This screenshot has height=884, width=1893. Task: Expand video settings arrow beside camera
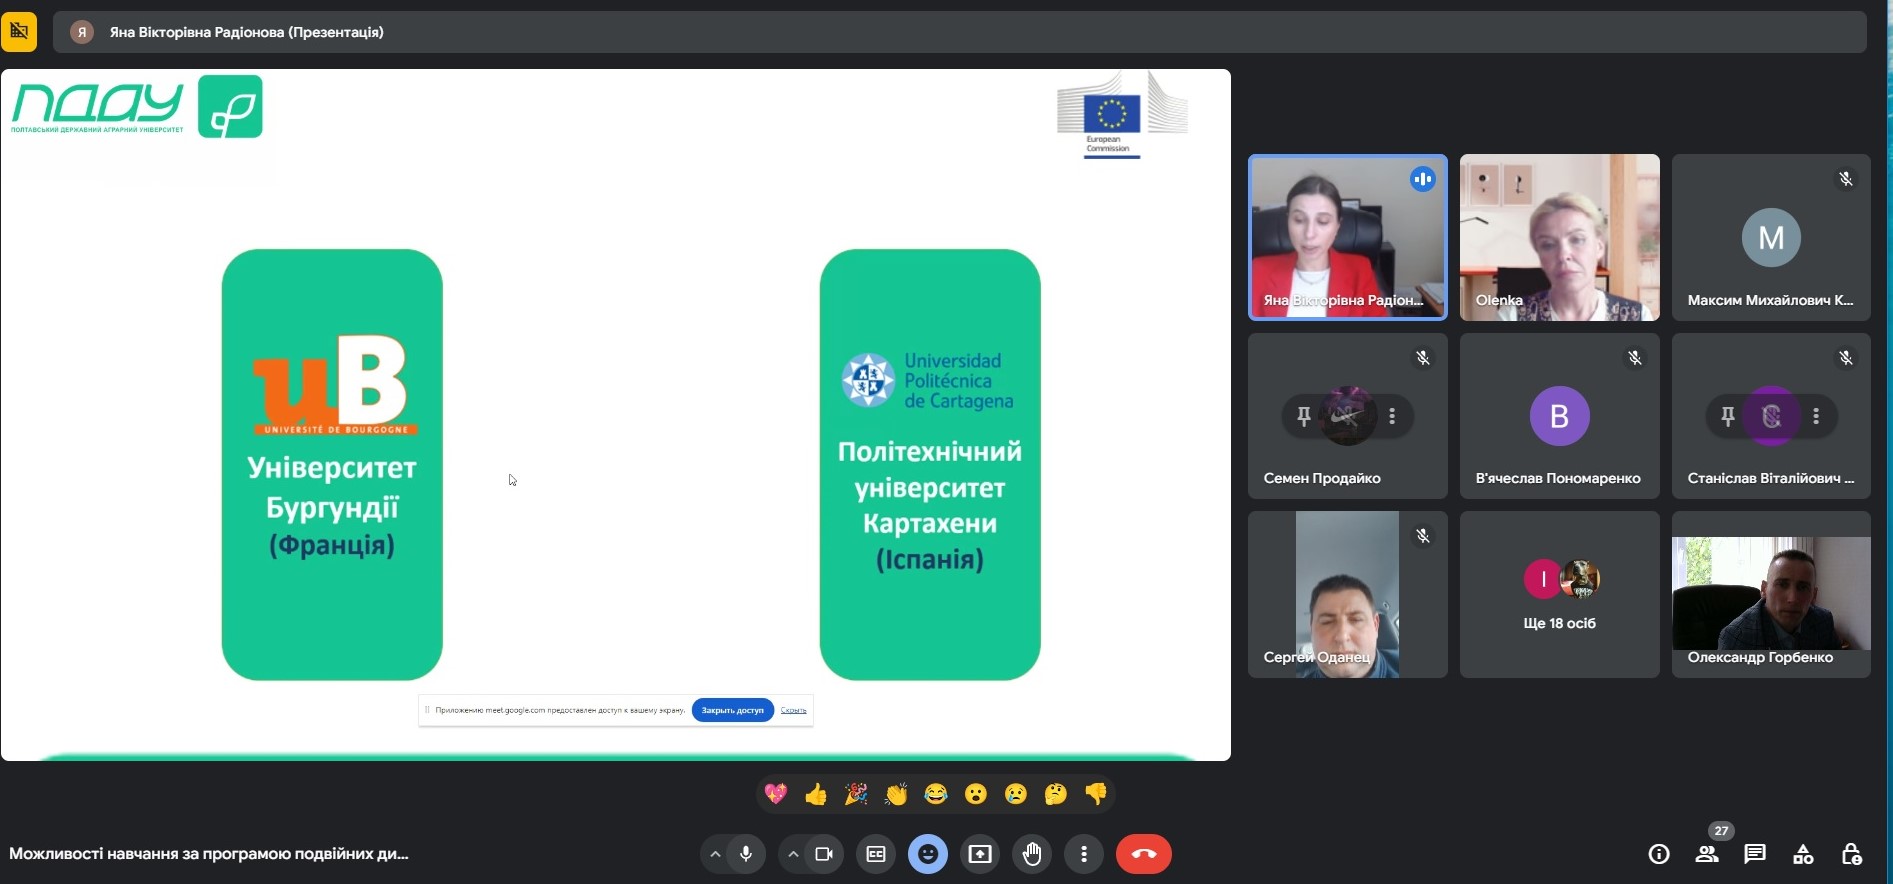tap(793, 854)
